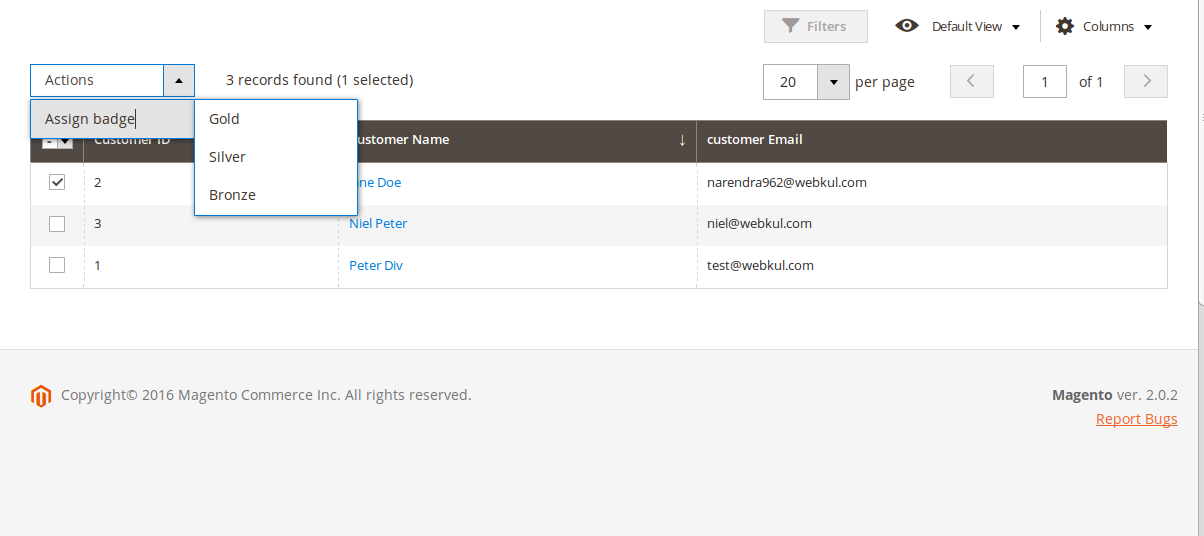The height and width of the screenshot is (536, 1204).
Task: Click the Columns gear icon
Action: (x=1065, y=26)
